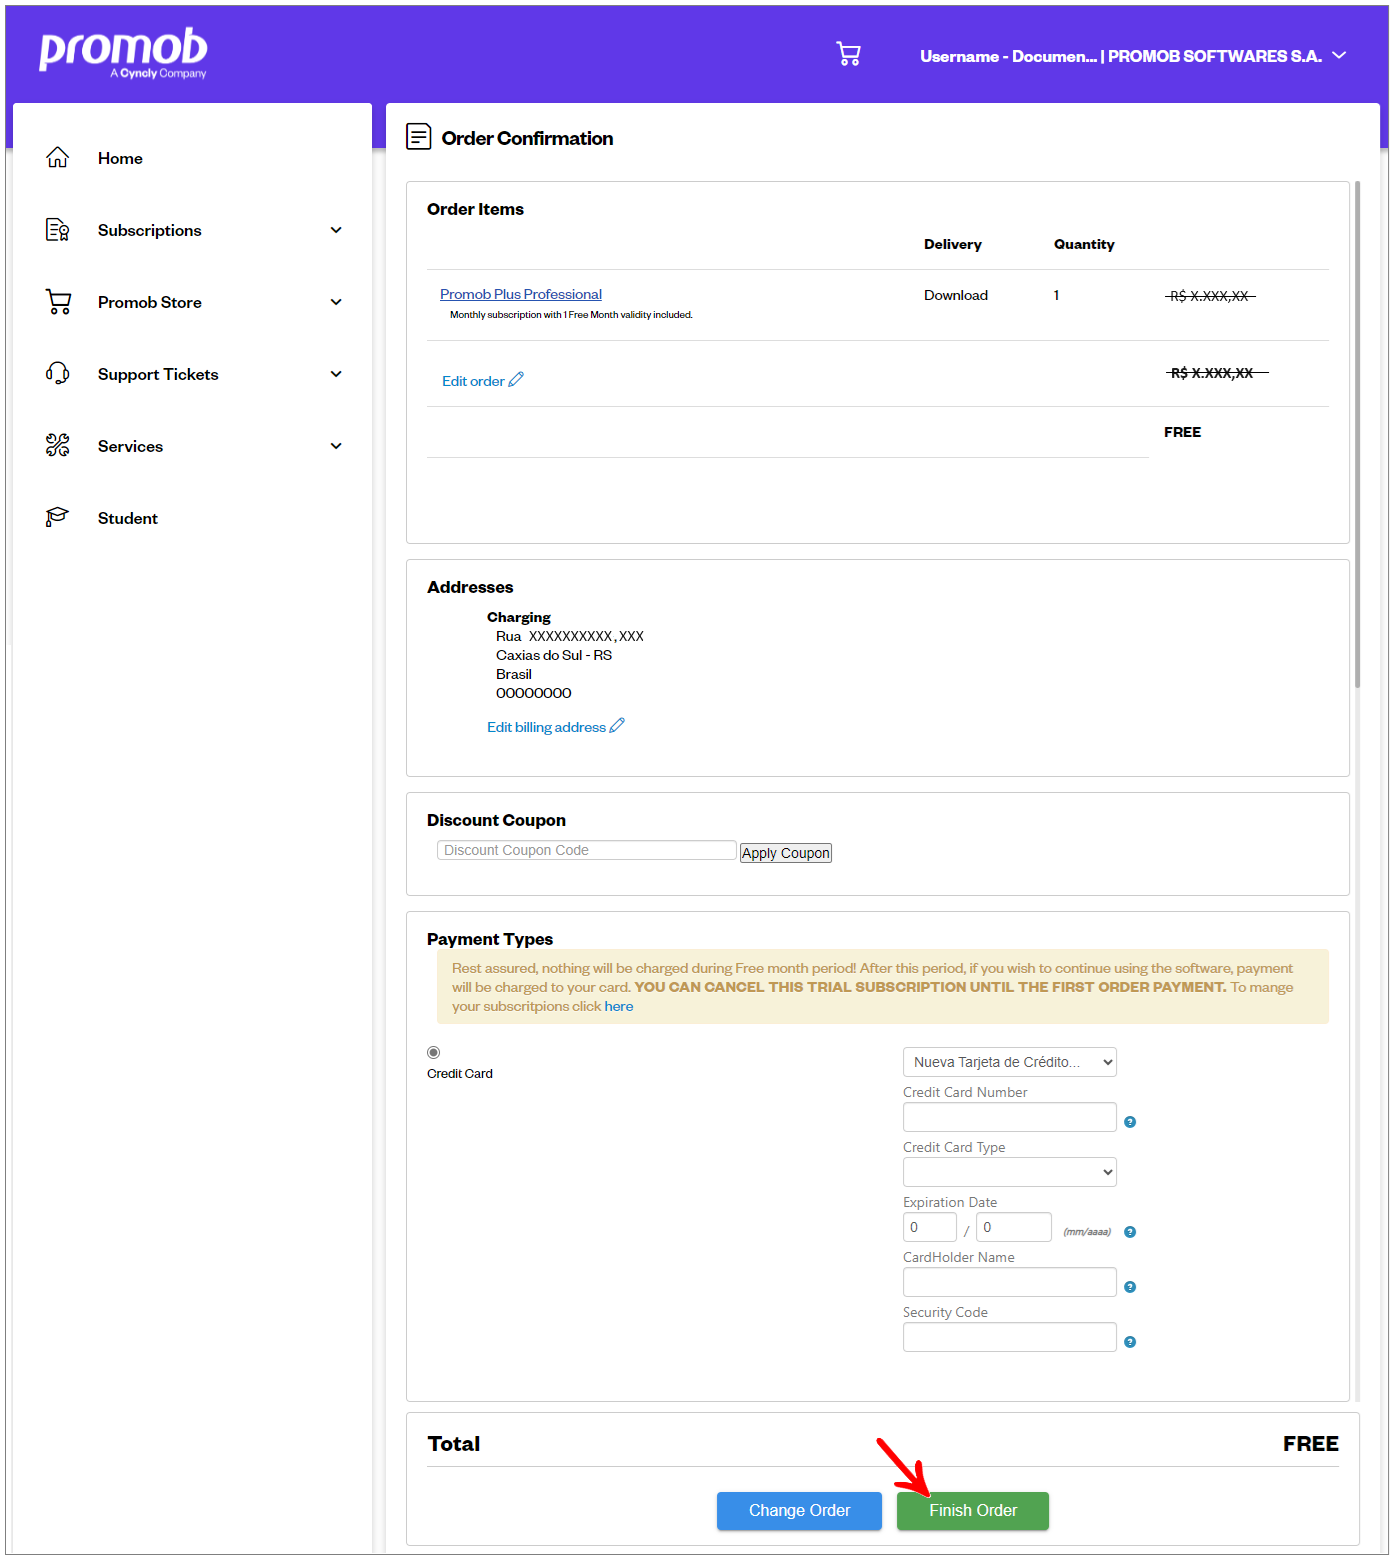Click the Subscriptions certificate icon
This screenshot has height=1567, width=1399.
(x=58, y=230)
